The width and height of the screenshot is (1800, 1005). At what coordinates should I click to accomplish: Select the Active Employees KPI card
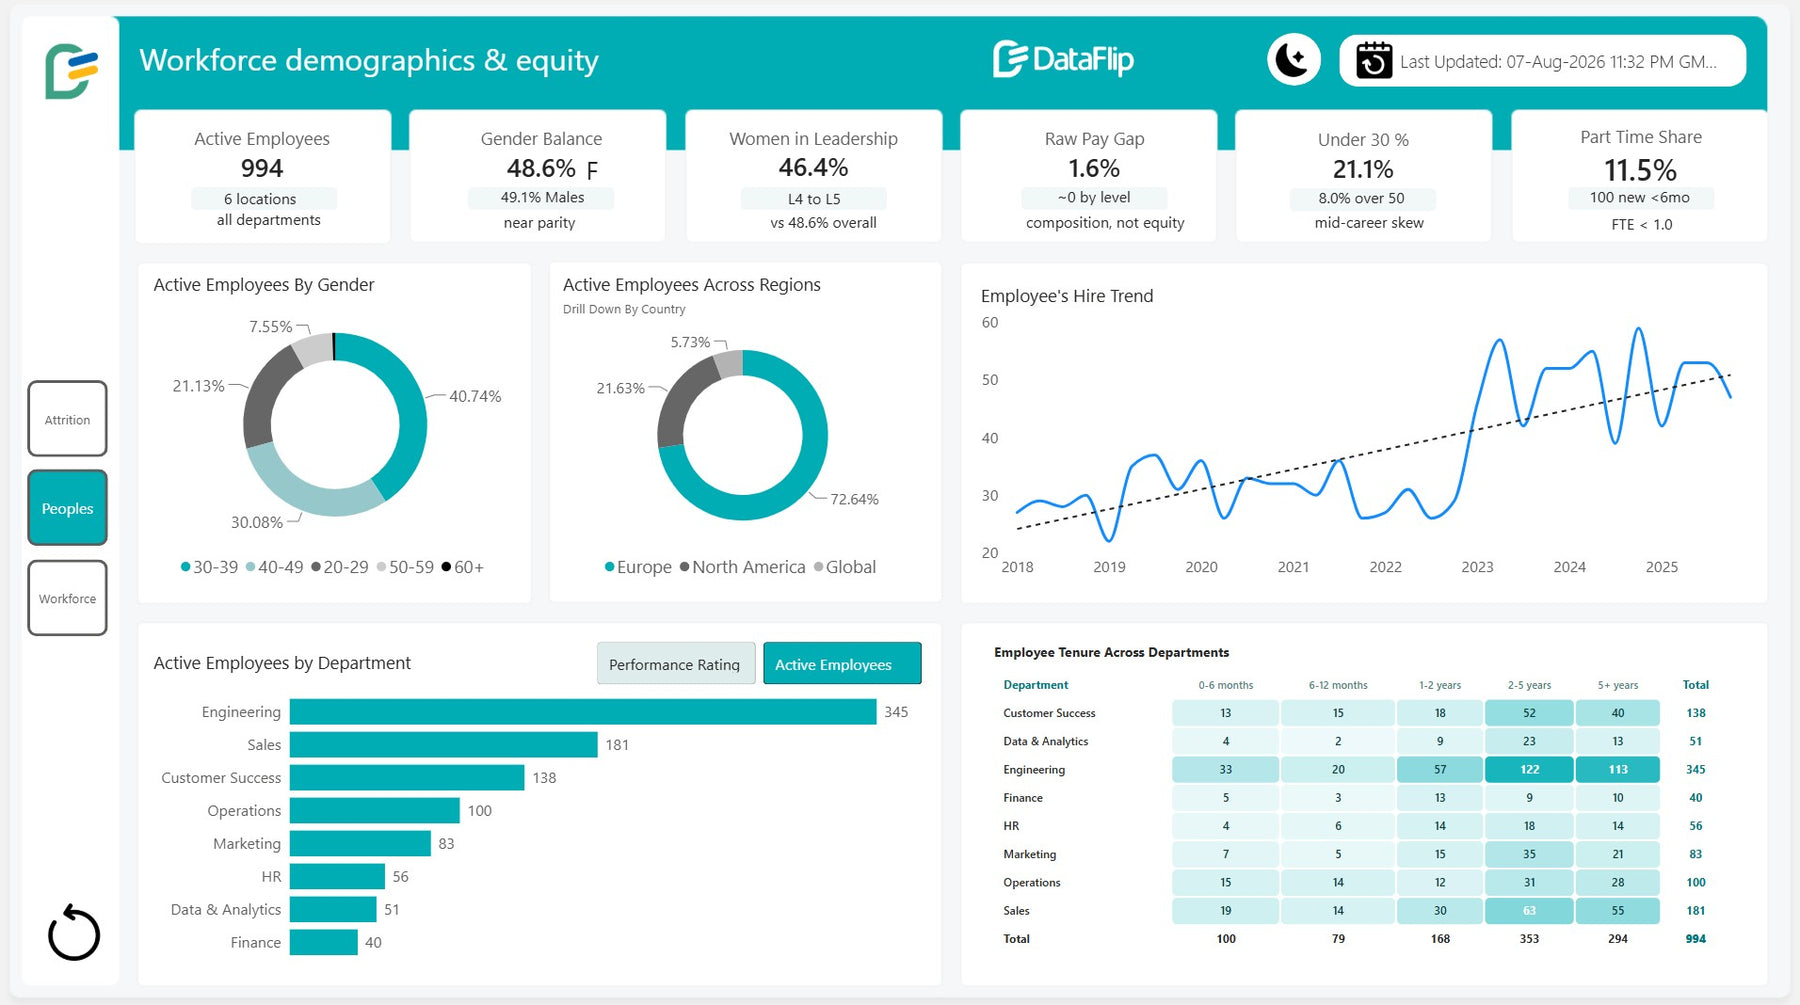pyautogui.click(x=262, y=177)
